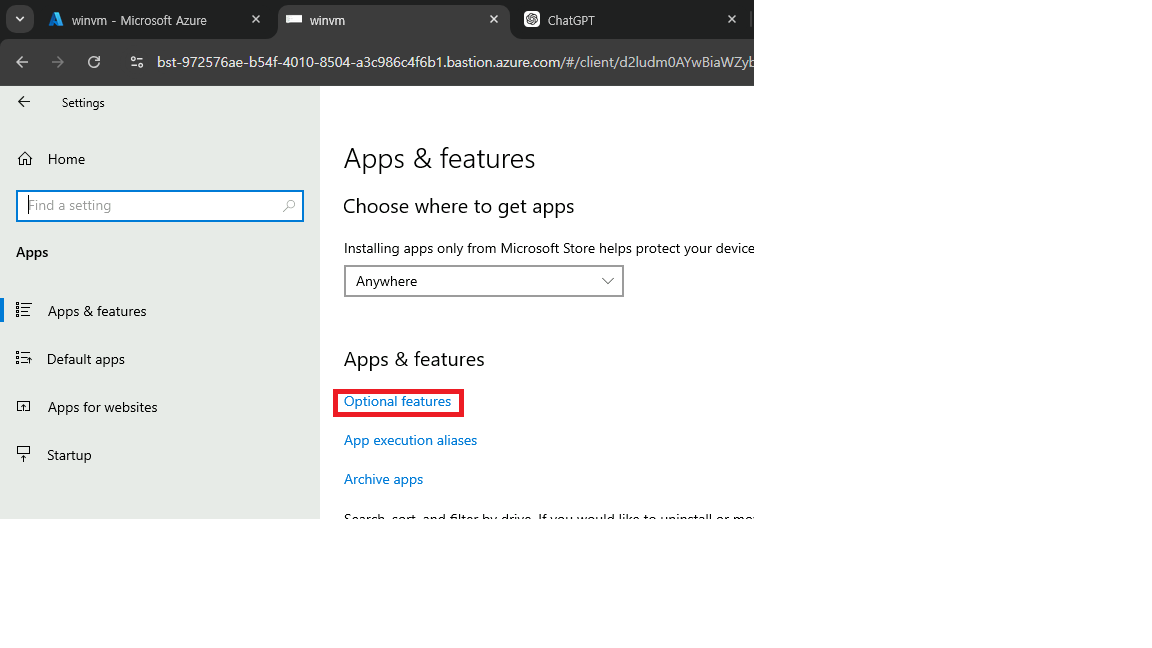This screenshot has width=1152, height=648.
Task: Focus the Find a setting search box
Action: click(159, 206)
